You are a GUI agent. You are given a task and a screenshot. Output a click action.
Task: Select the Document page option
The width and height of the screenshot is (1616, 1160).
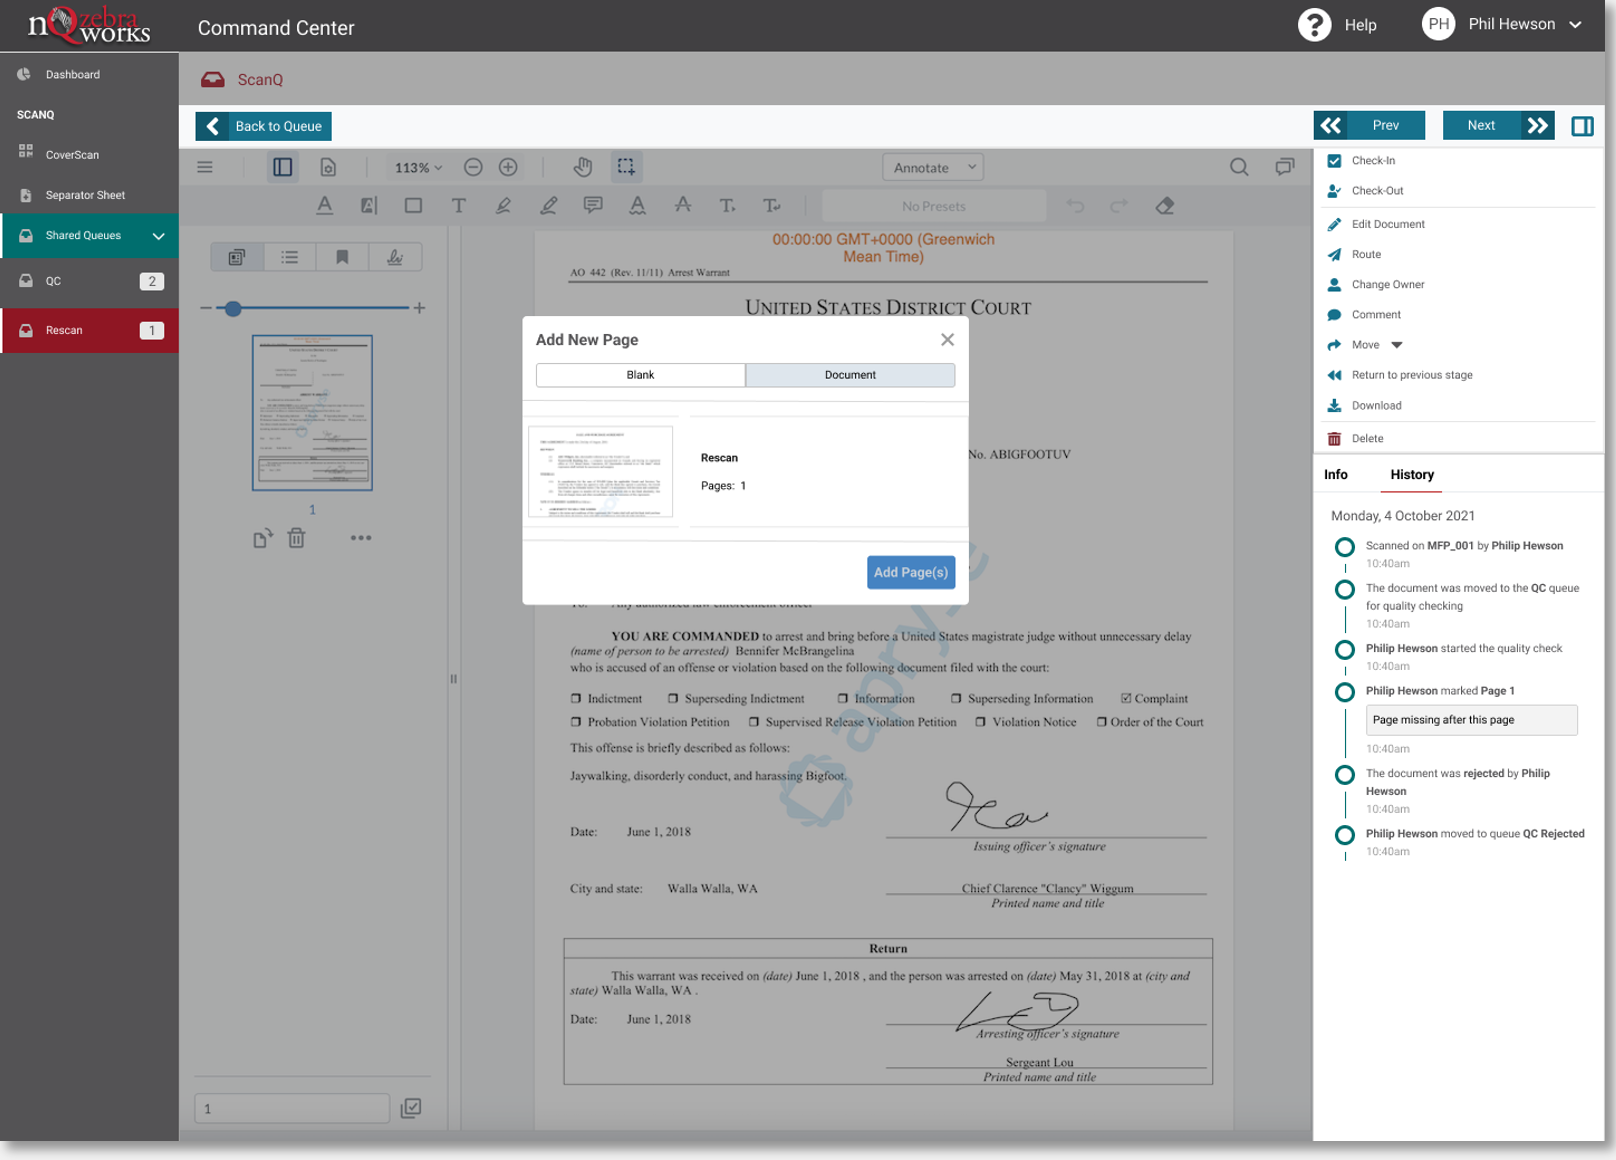point(850,375)
